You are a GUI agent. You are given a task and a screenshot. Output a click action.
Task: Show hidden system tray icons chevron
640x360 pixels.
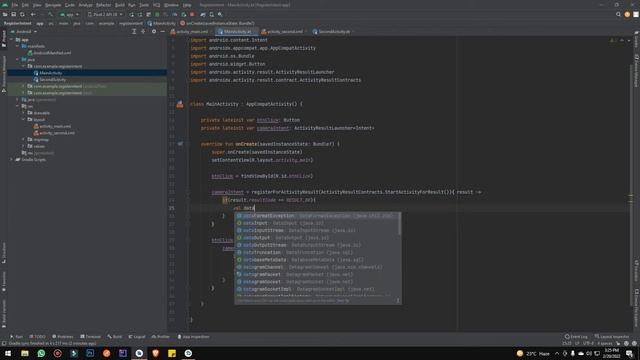point(557,353)
